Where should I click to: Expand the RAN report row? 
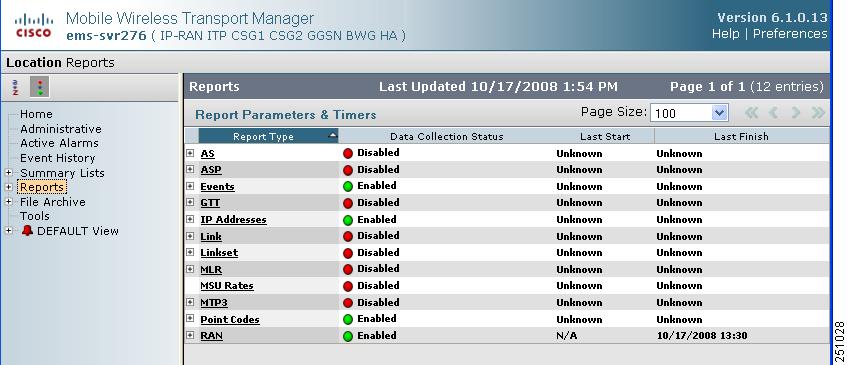click(x=190, y=335)
